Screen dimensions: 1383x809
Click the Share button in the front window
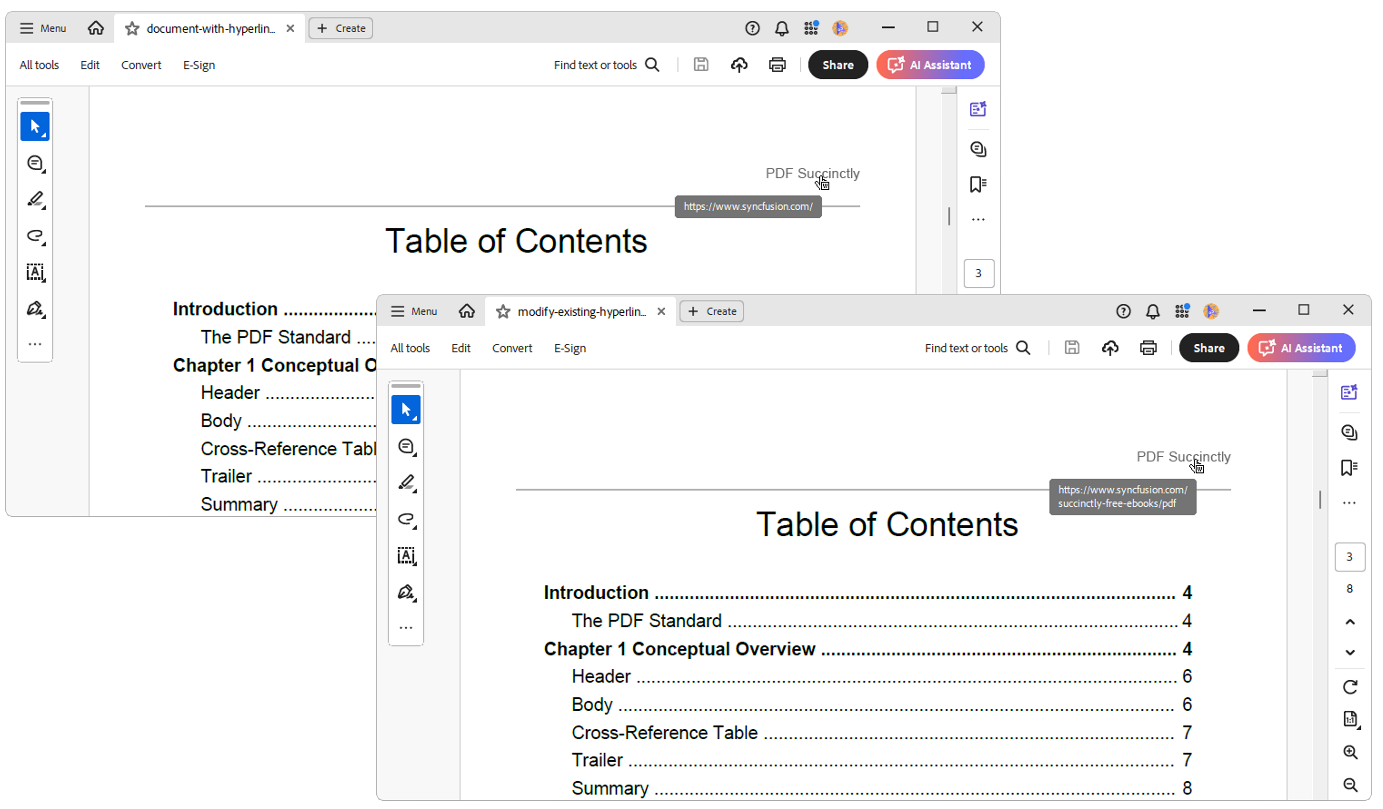click(x=1208, y=348)
